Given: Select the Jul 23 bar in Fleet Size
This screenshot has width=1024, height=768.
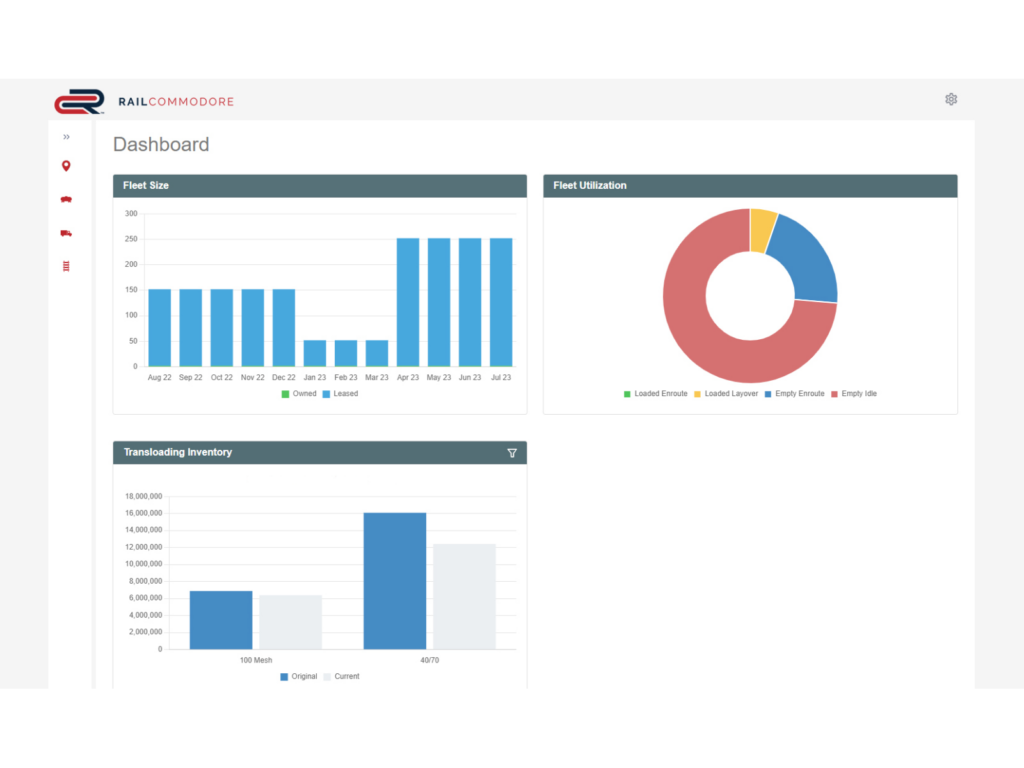Looking at the screenshot, I should coord(501,302).
